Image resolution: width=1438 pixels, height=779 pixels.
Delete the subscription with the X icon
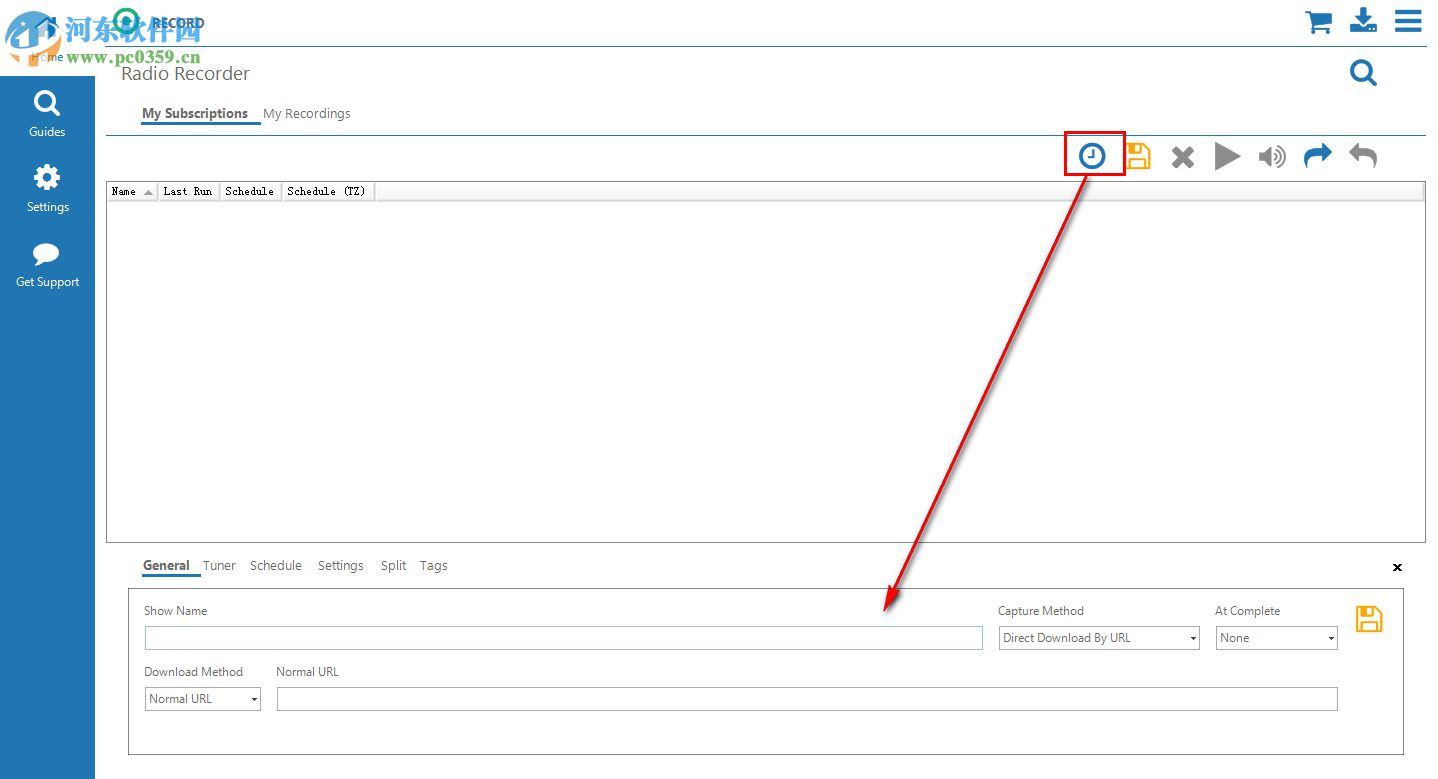[x=1183, y=157]
